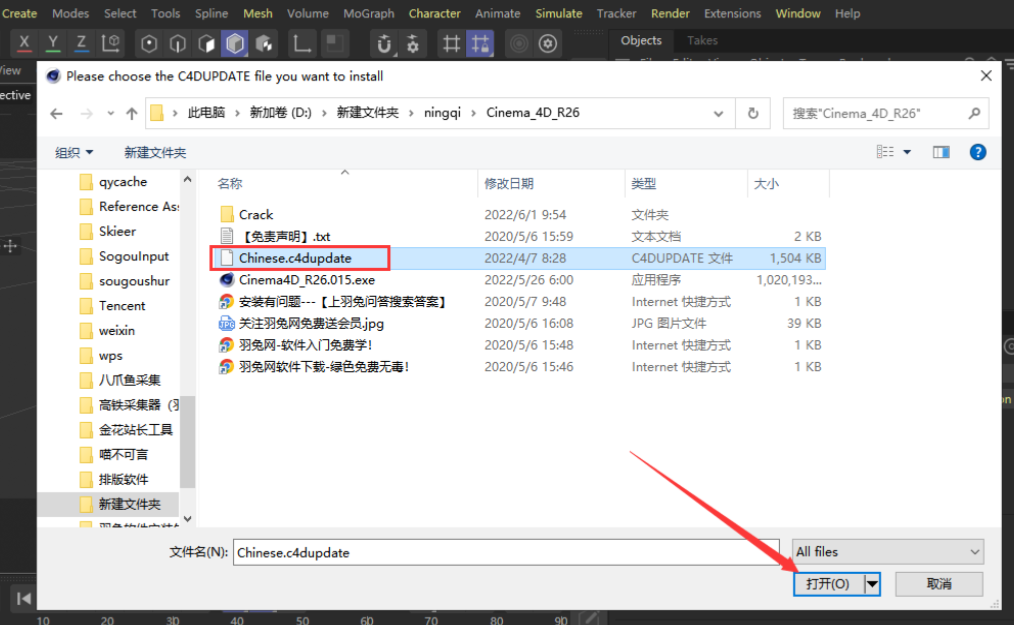Expand the 打开 button arrow
This screenshot has width=1014, height=625.
pos(872,584)
